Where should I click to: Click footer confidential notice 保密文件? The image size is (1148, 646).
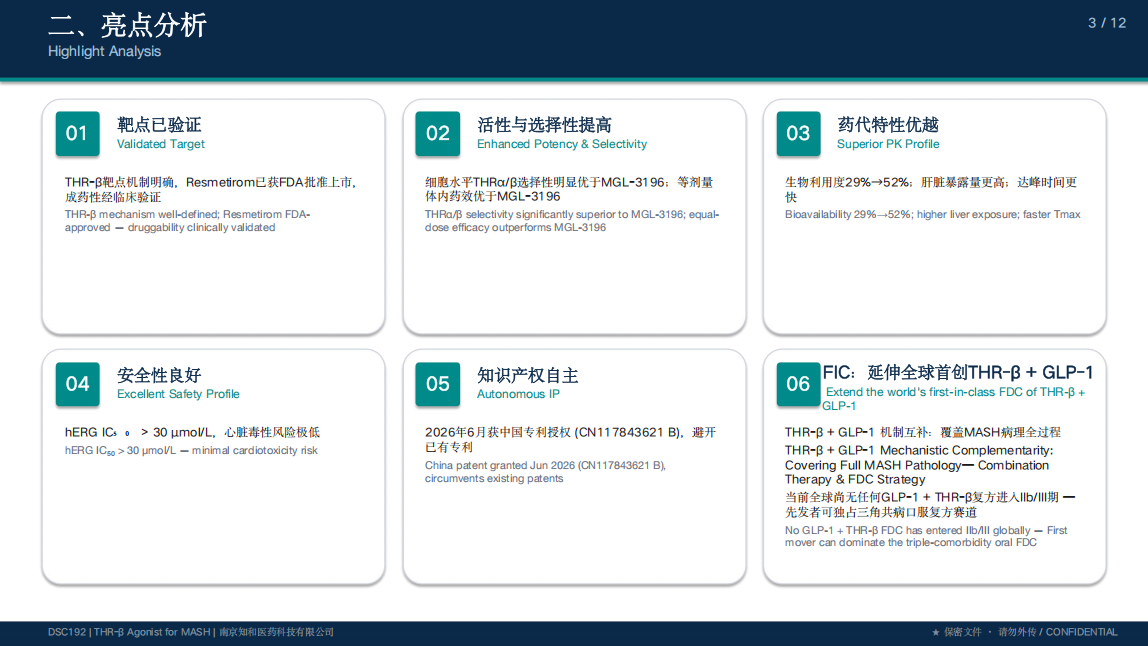click(x=1025, y=632)
